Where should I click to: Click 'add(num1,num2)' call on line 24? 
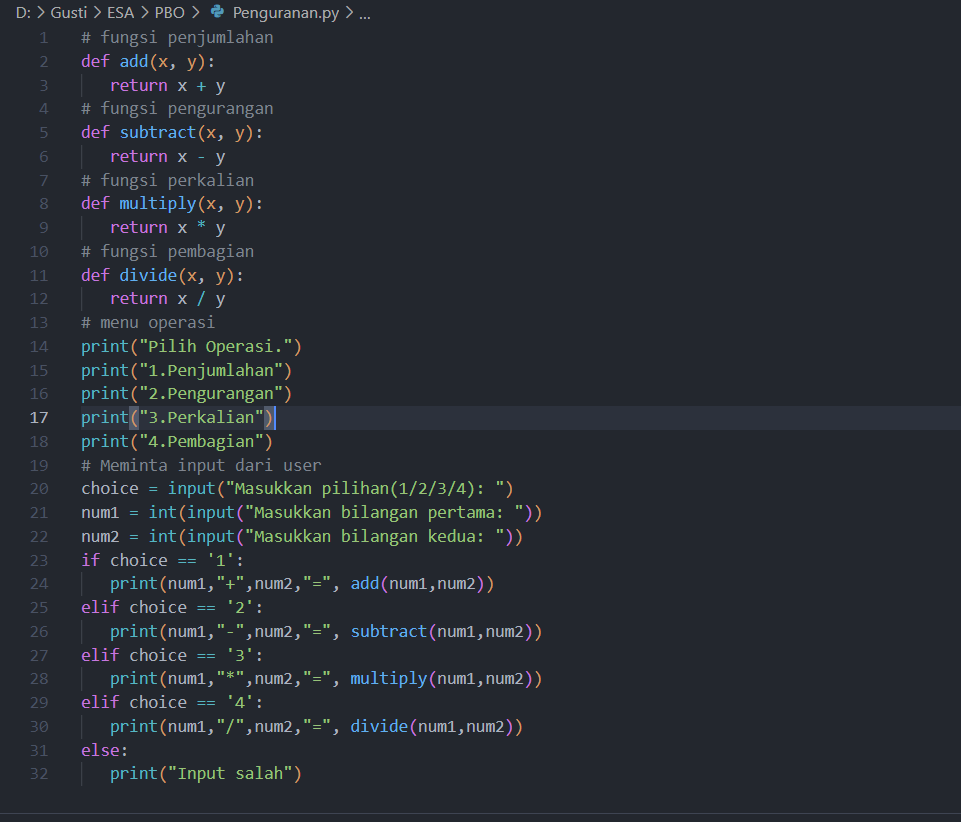(417, 584)
